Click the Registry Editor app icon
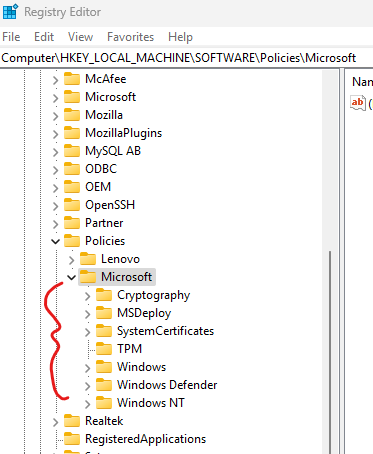 tap(10, 12)
